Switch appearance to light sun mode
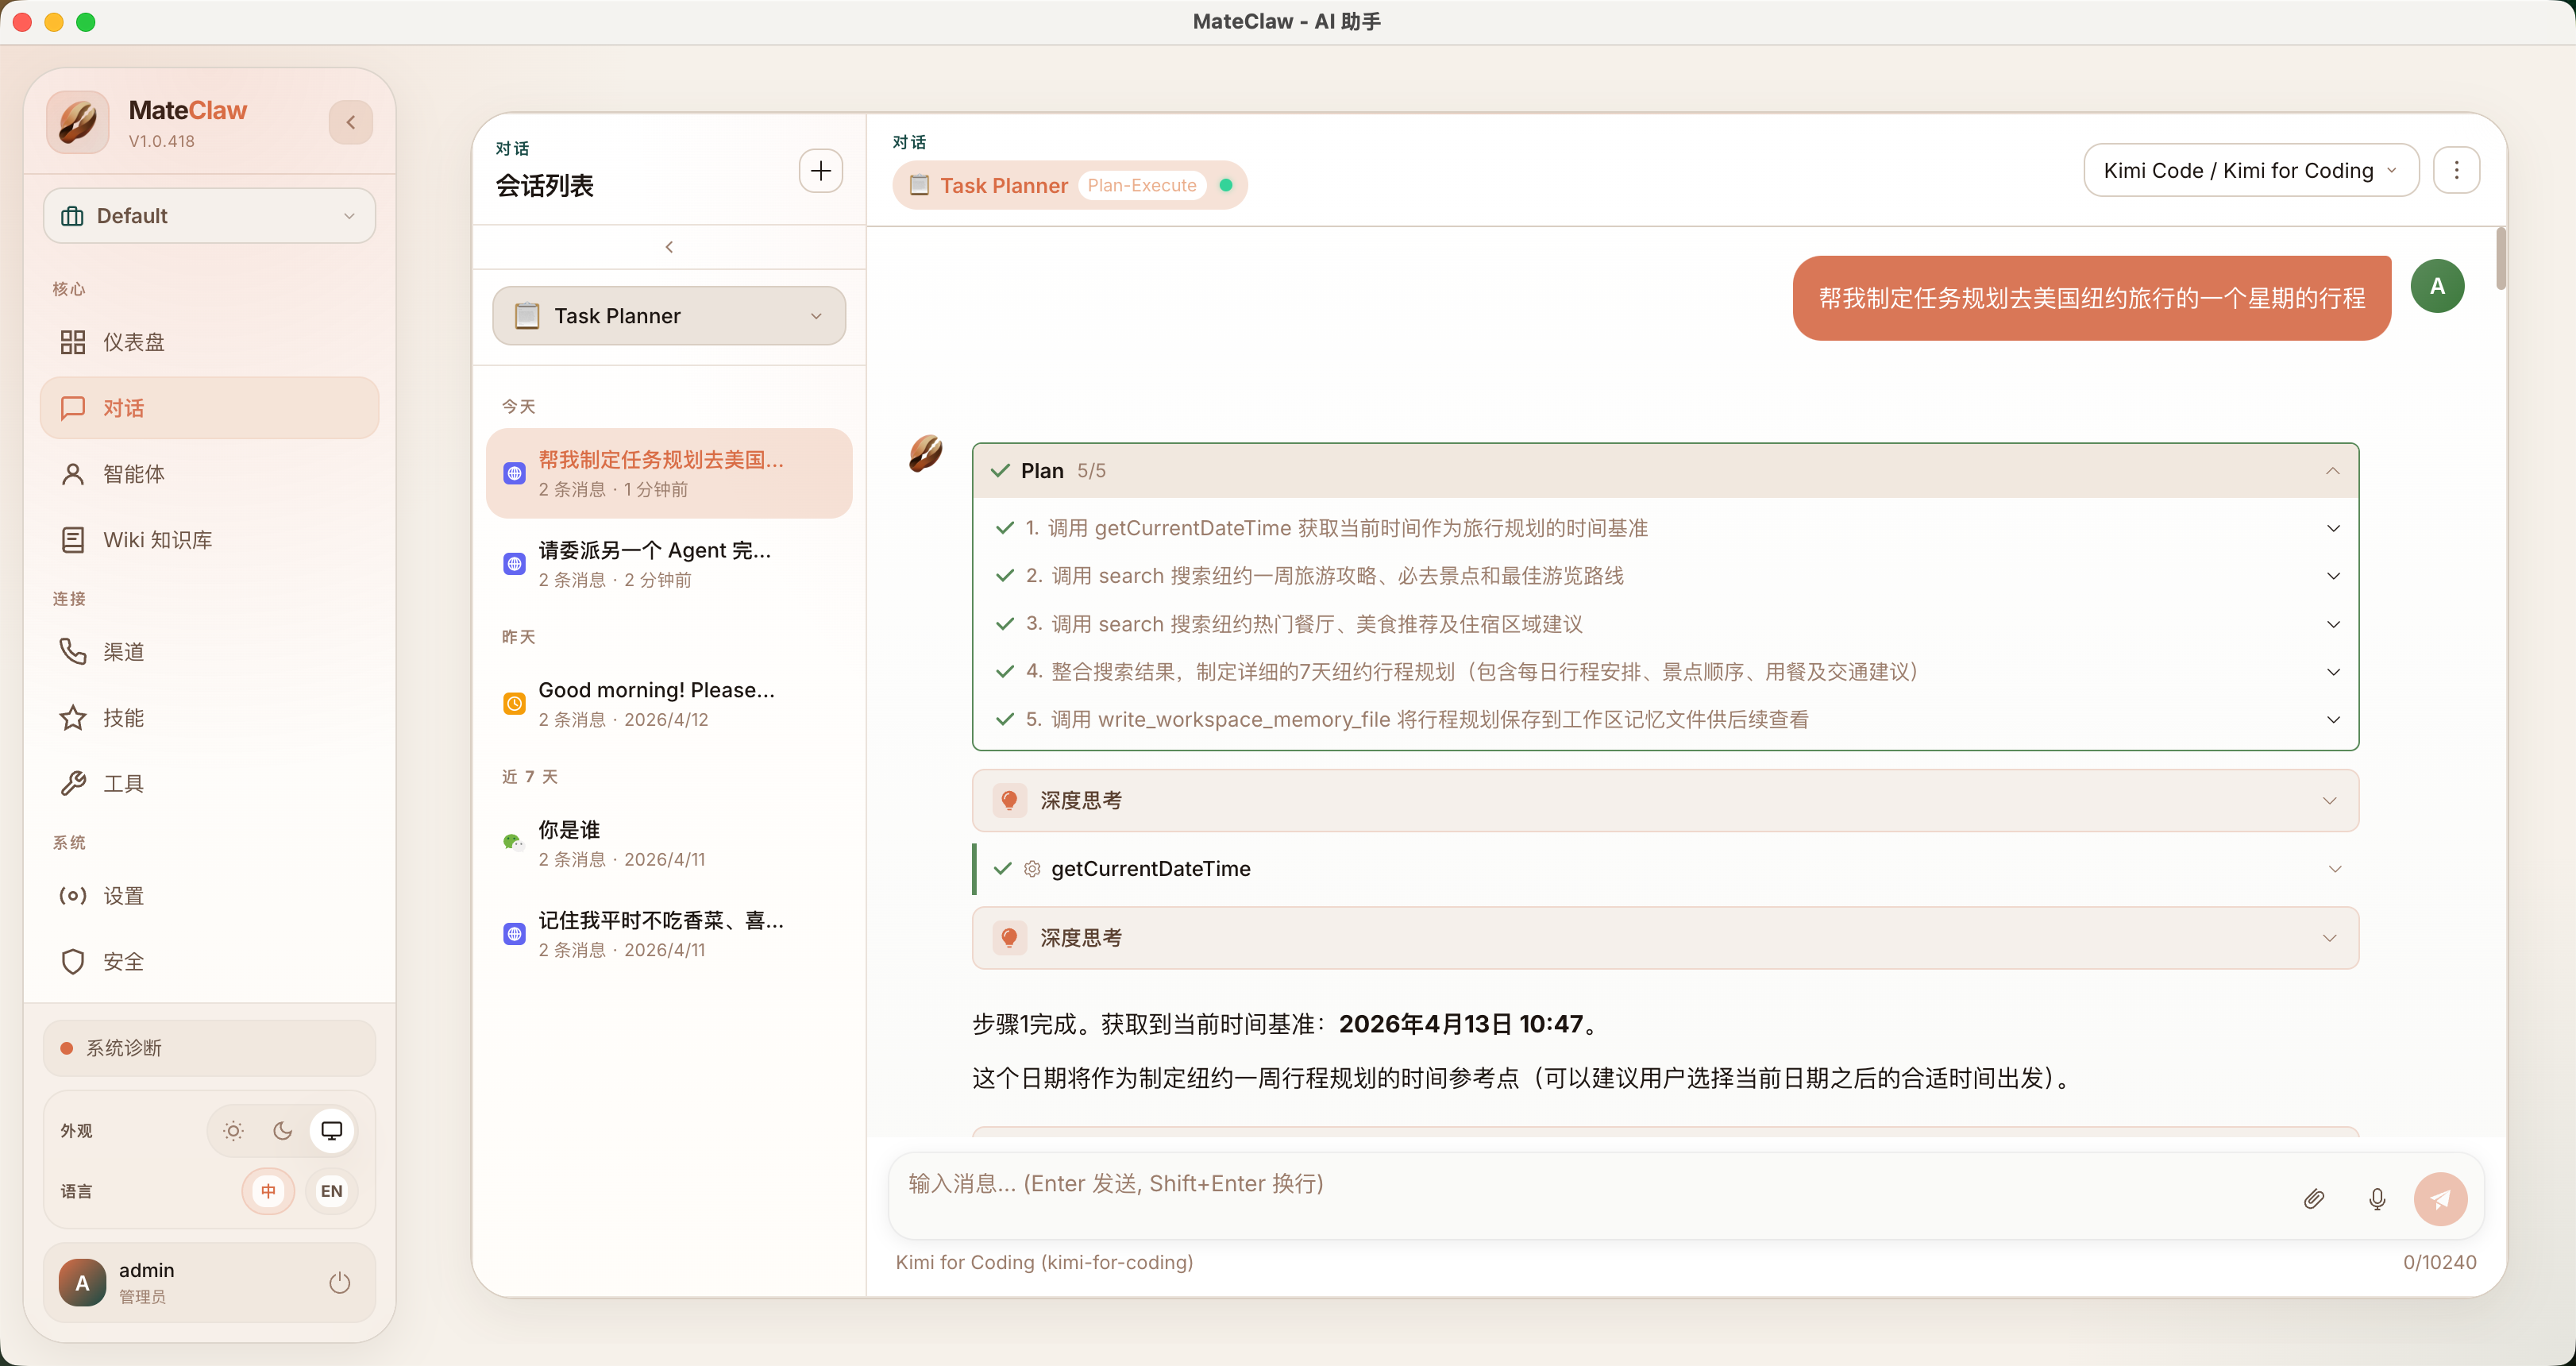The height and width of the screenshot is (1366, 2576). (x=233, y=1130)
